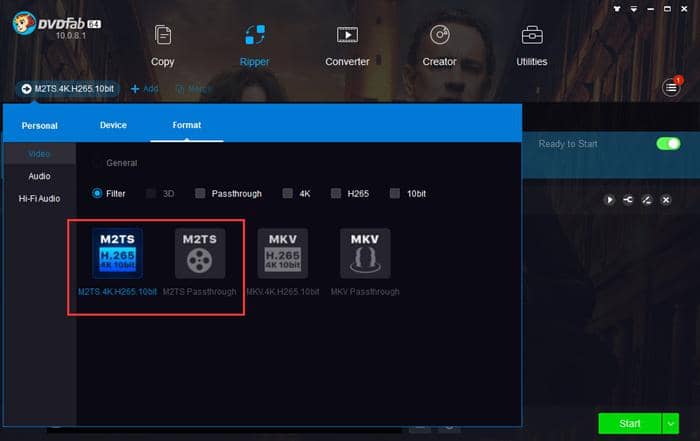Viewport: 700px width, 441px height.
Task: Click the play preview icon
Action: [x=609, y=200]
